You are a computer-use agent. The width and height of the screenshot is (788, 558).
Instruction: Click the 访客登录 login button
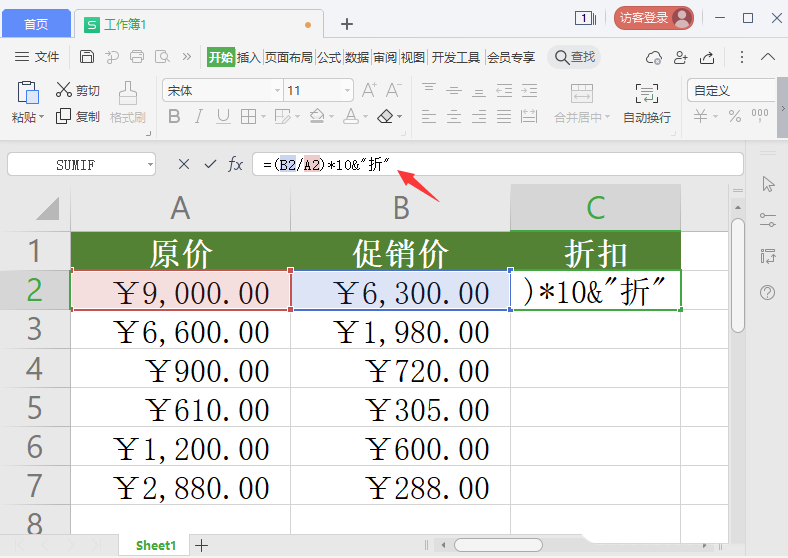[653, 18]
